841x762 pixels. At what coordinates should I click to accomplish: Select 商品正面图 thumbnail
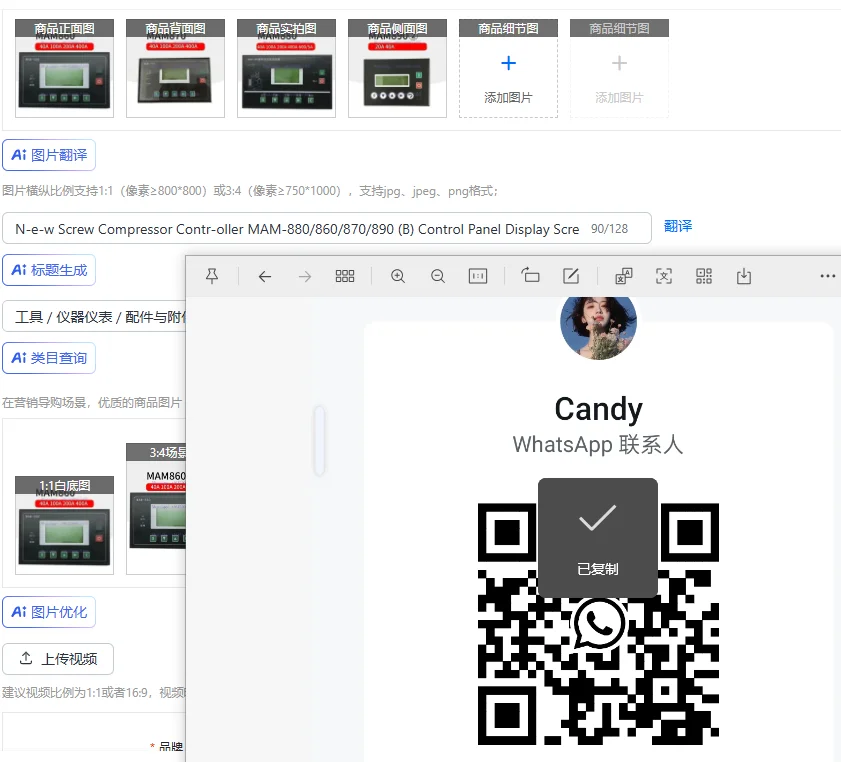pyautogui.click(x=64, y=68)
